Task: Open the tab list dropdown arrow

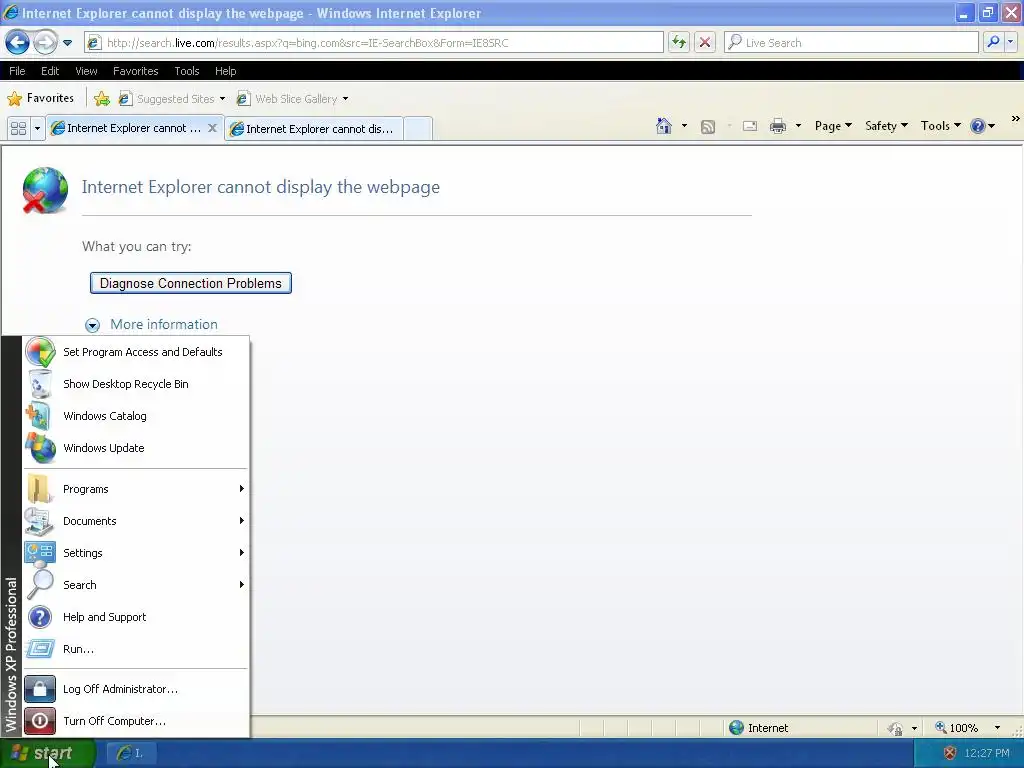Action: [x=37, y=128]
